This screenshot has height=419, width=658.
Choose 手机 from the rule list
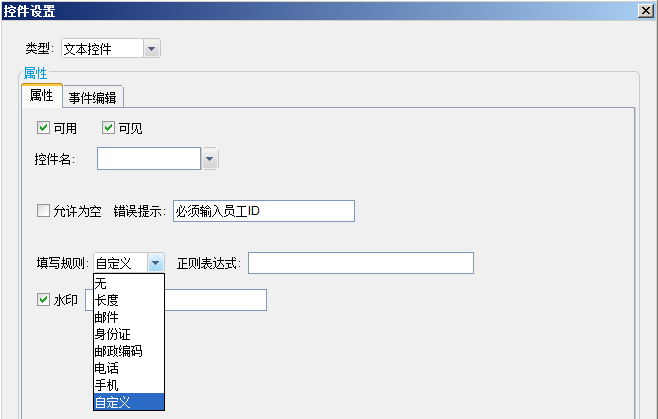coord(129,385)
